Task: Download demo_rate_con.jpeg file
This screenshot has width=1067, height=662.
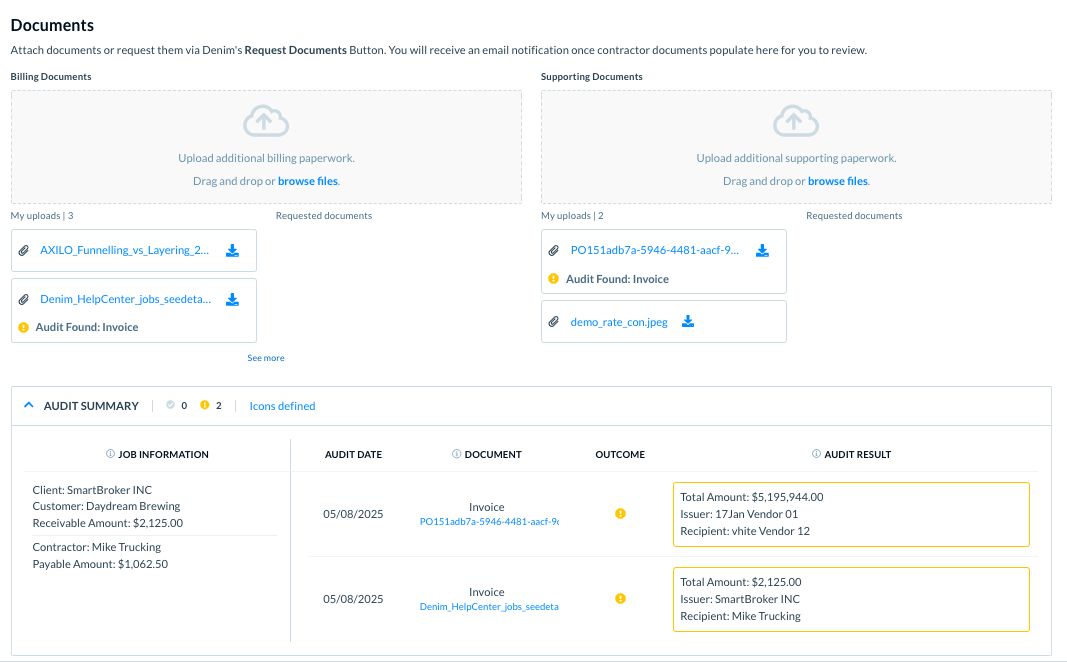Action: tap(688, 322)
